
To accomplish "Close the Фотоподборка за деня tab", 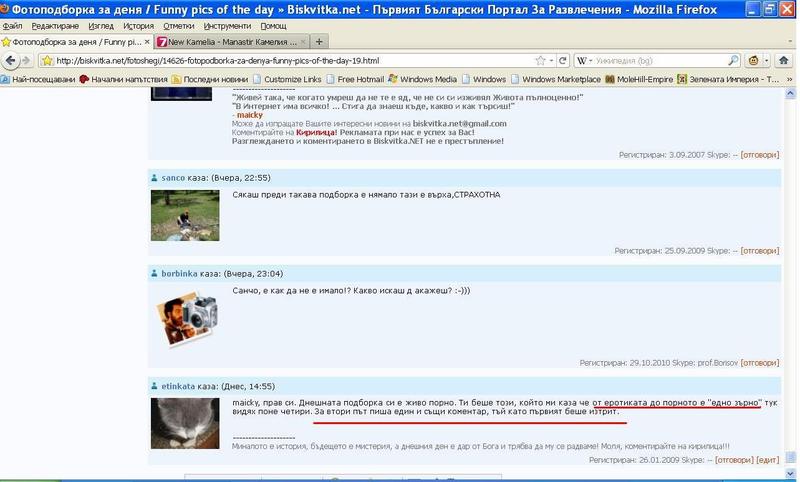I will click(147, 42).
